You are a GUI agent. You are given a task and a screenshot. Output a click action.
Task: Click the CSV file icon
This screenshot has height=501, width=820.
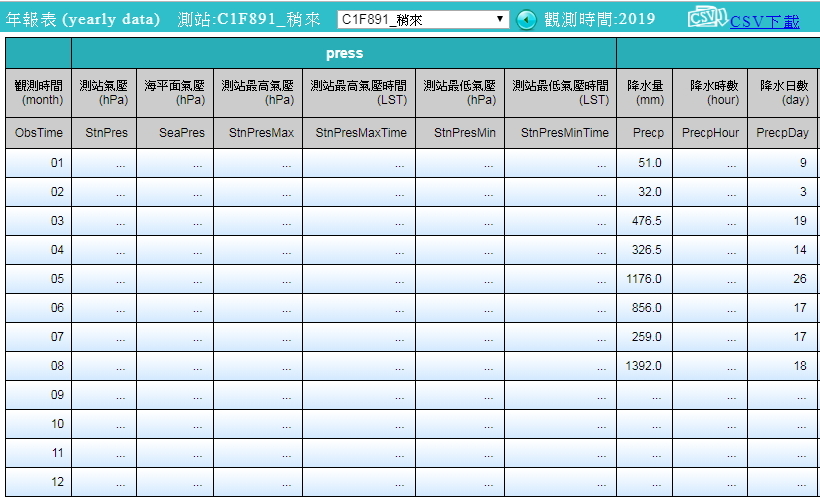click(706, 18)
